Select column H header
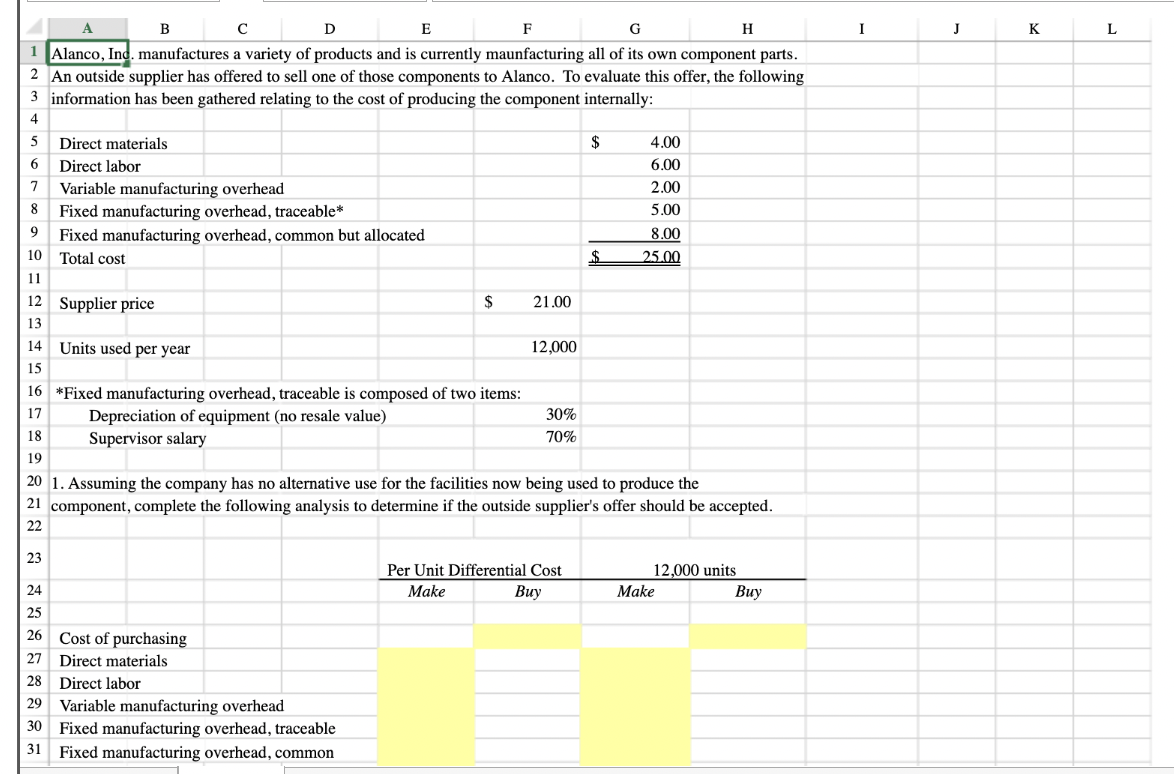 tap(747, 28)
